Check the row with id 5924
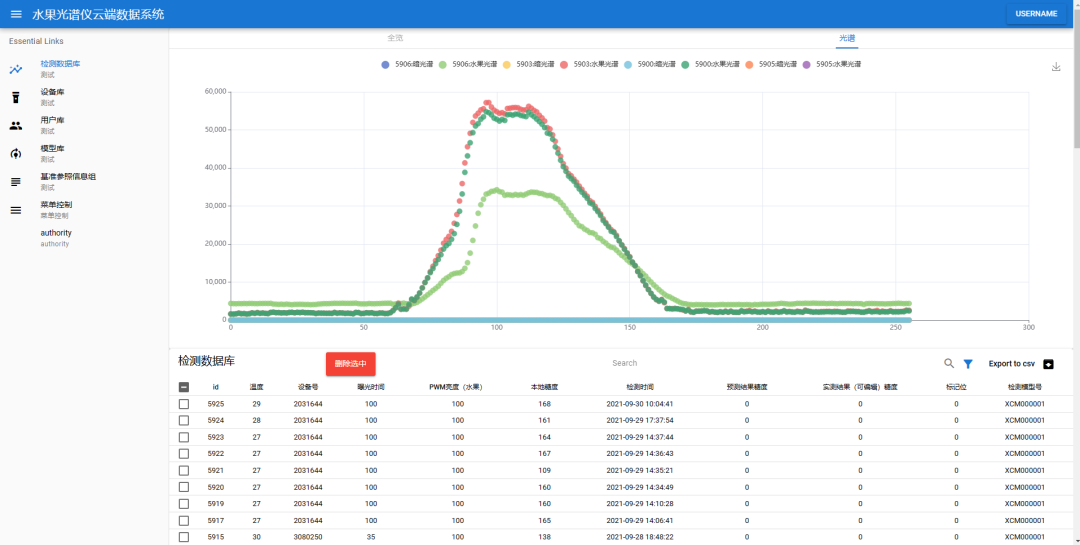Image resolution: width=1080 pixels, height=545 pixels. 184,420
